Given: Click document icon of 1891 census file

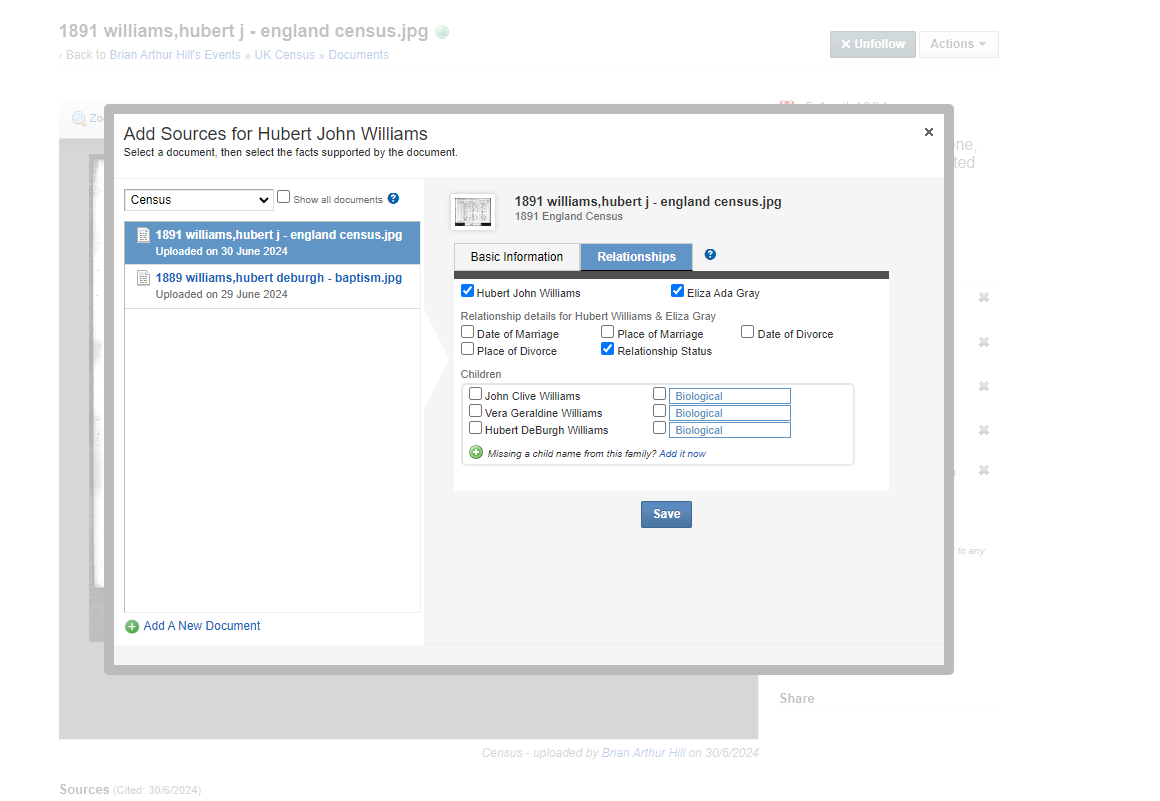Looking at the screenshot, I should click(143, 236).
